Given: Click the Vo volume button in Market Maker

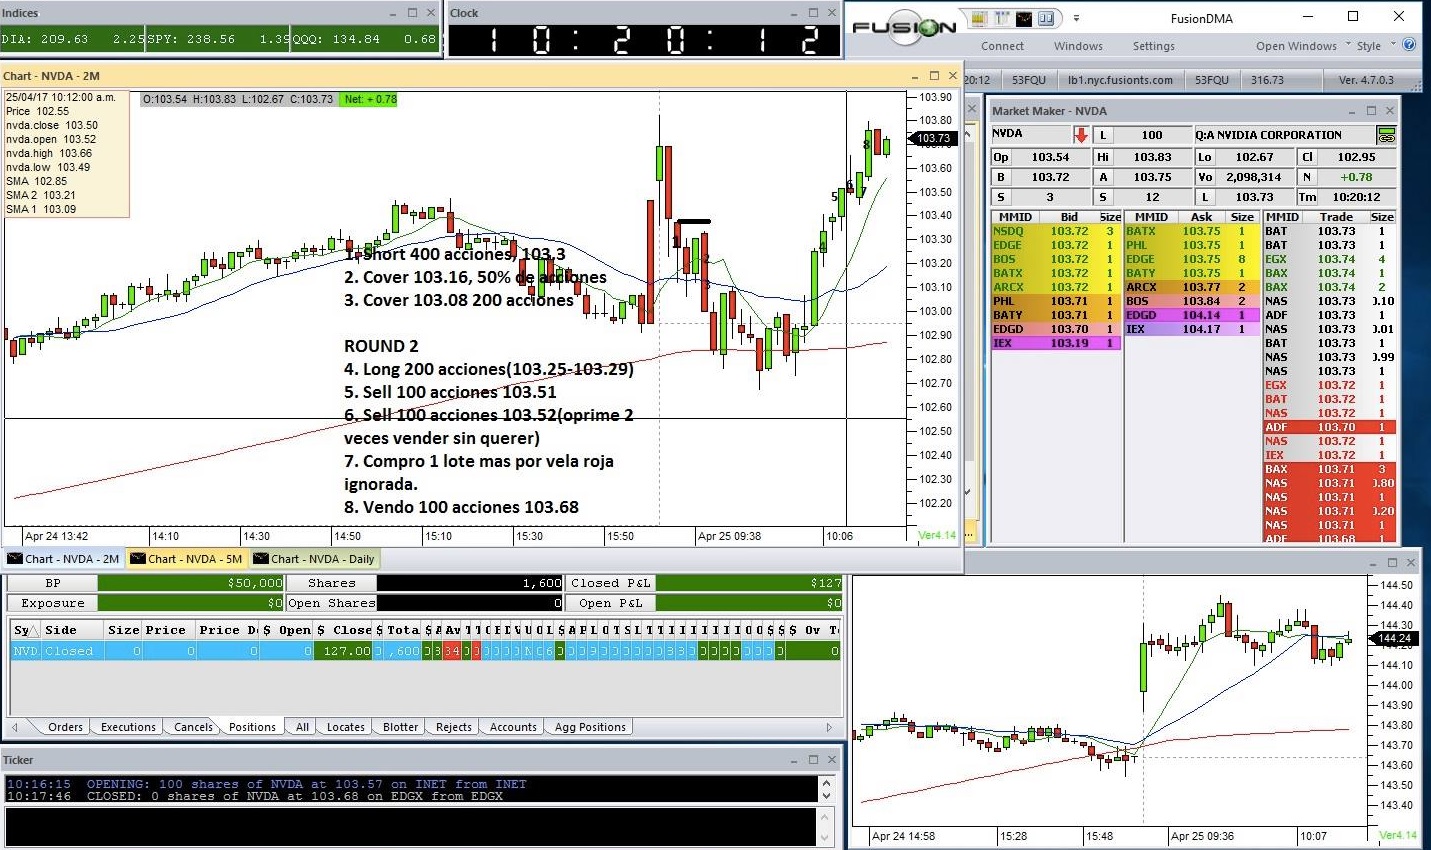Looking at the screenshot, I should click(1204, 177).
